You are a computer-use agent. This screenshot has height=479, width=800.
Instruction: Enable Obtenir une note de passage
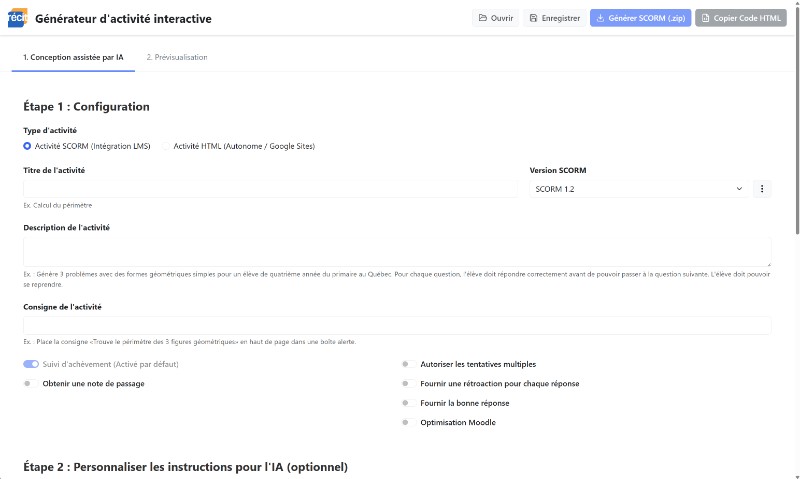31,384
